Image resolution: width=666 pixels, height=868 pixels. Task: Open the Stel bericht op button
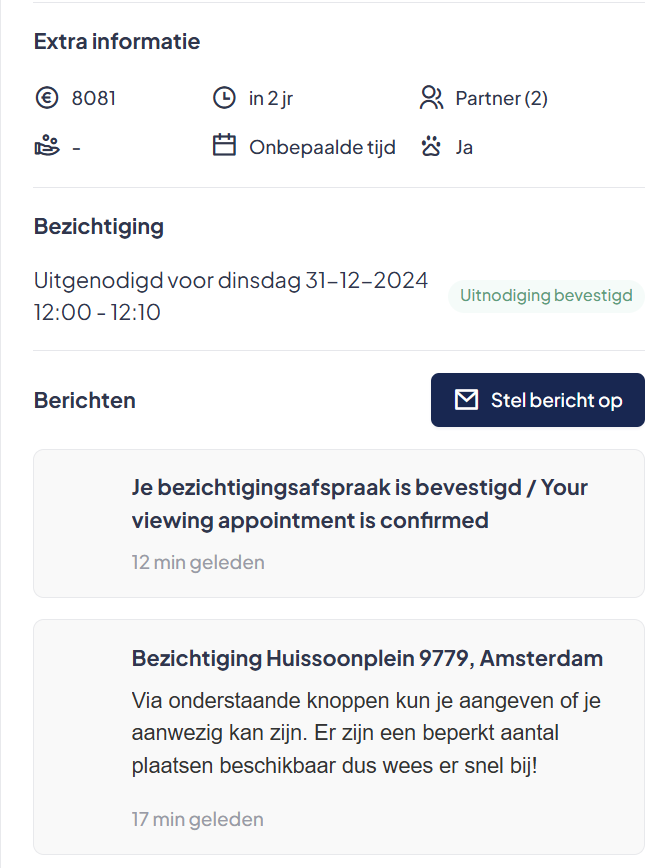pyautogui.click(x=538, y=400)
